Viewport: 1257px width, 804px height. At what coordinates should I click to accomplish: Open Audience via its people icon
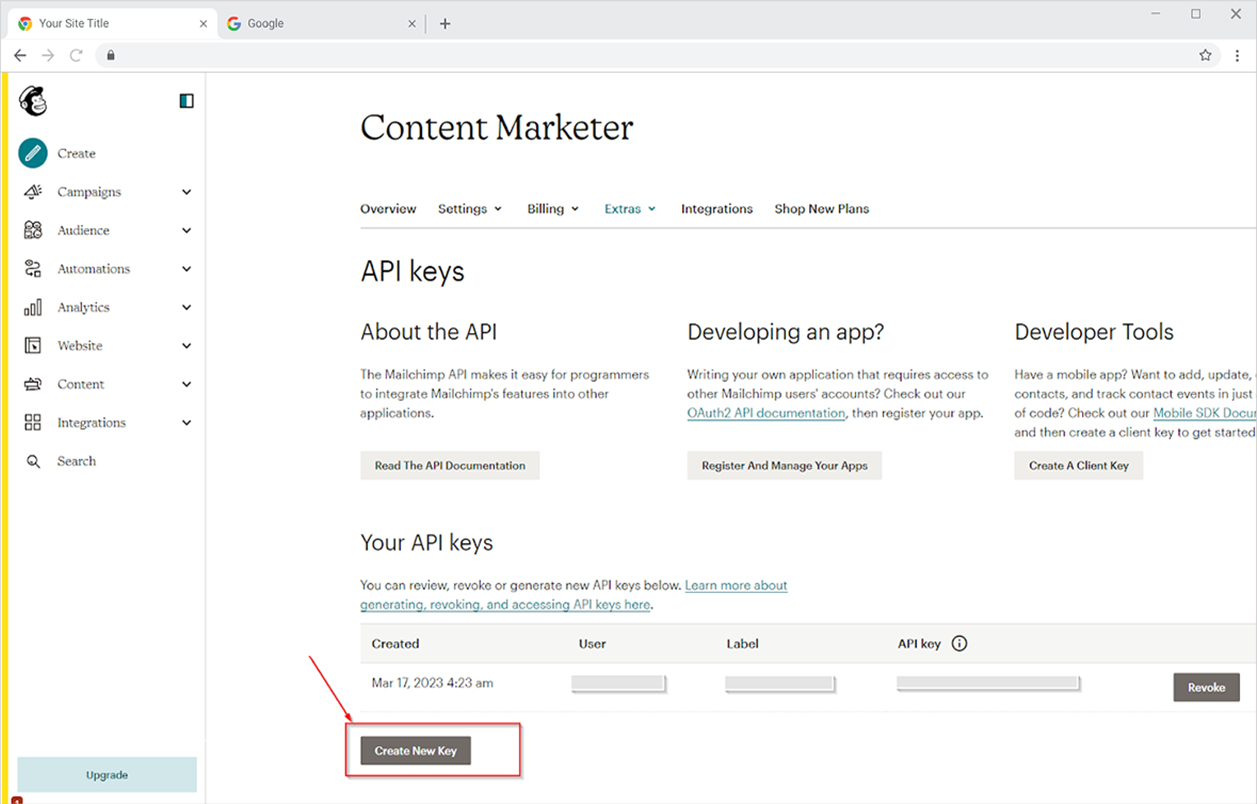pos(33,230)
